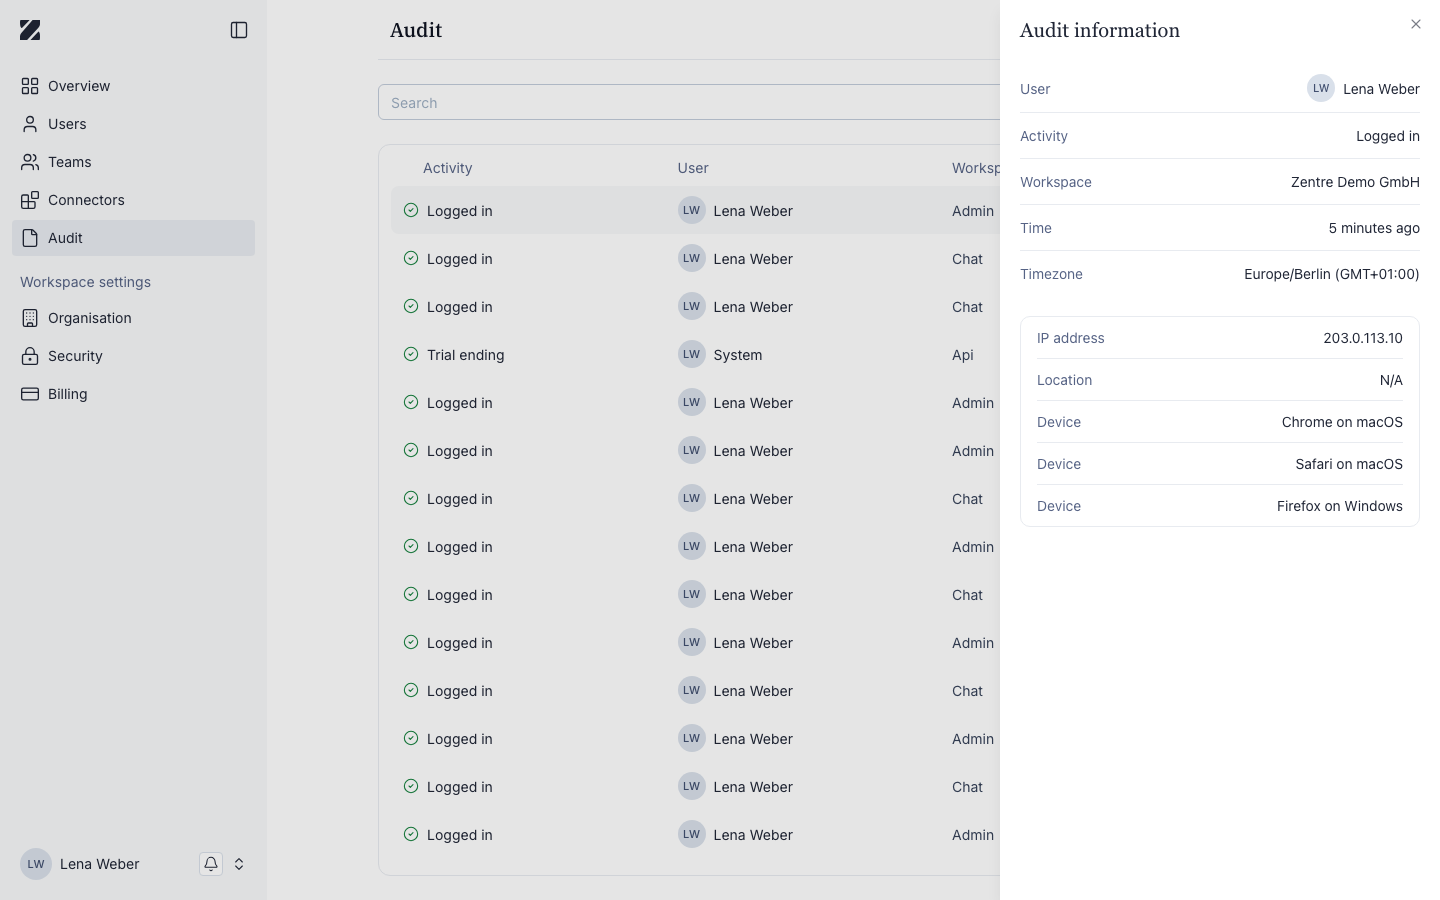The height and width of the screenshot is (900, 1440).
Task: Click the Europe/Berlin timezone value
Action: click(x=1332, y=274)
